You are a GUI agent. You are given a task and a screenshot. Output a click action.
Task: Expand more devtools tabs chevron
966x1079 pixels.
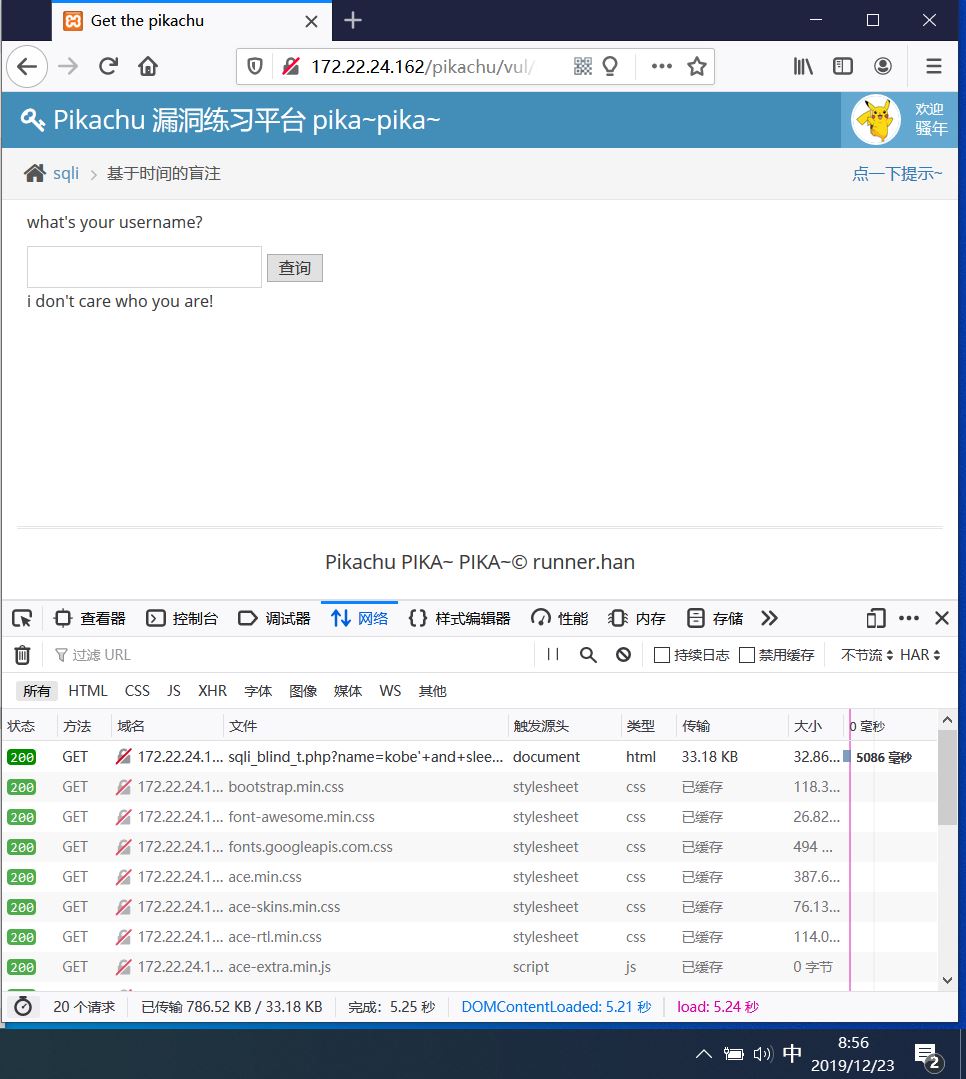coord(769,619)
